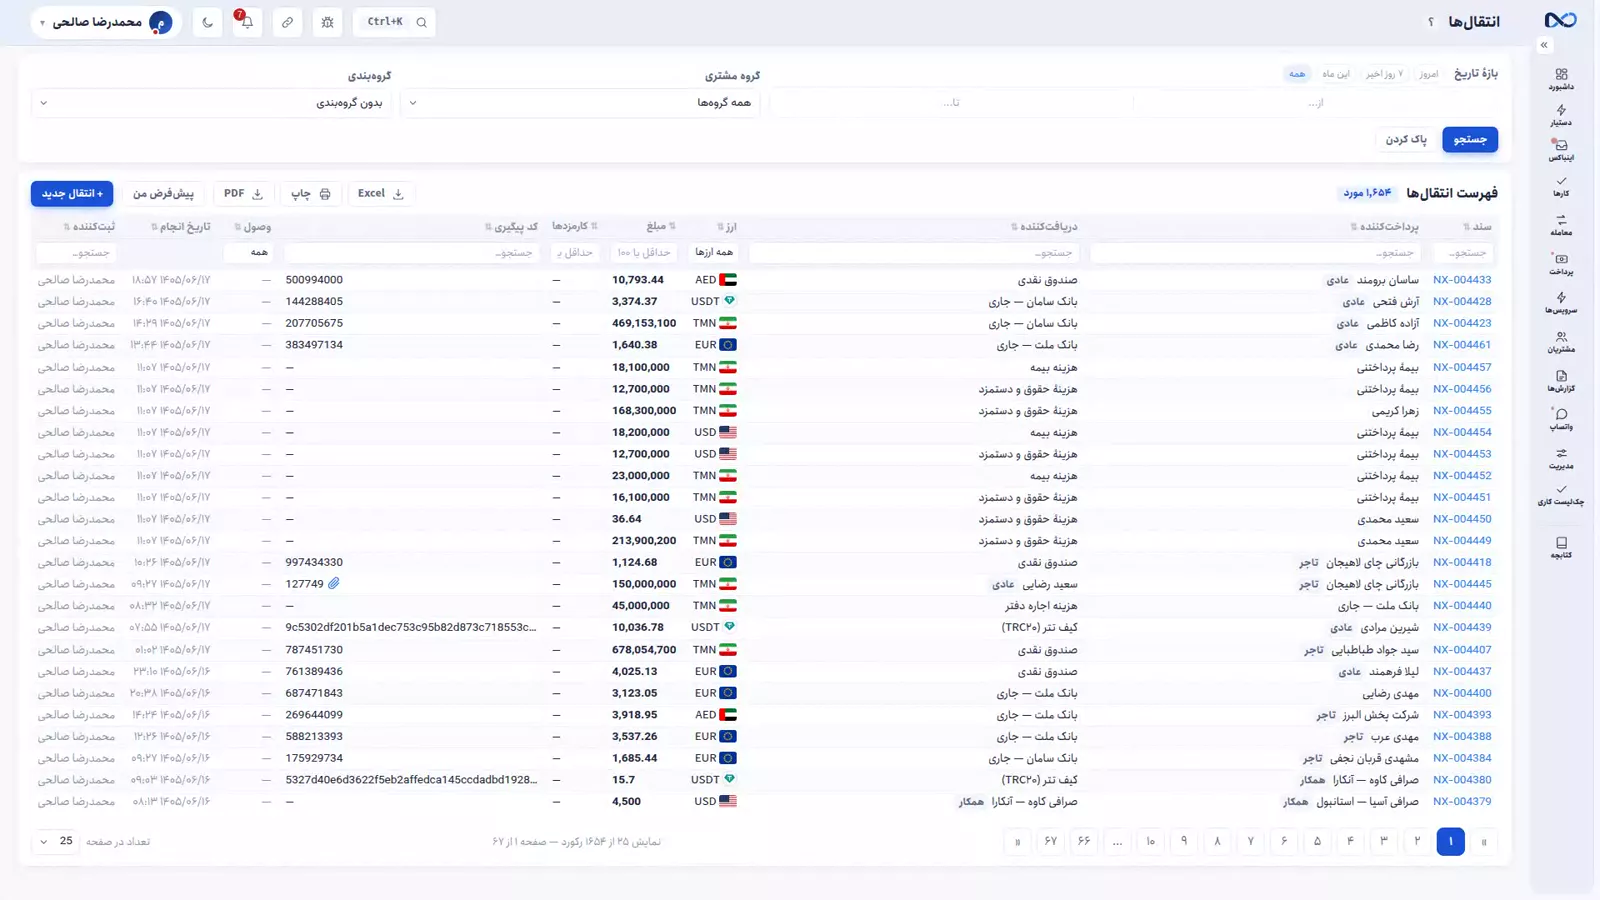Click the پیش‌فرض من button
The height and width of the screenshot is (900, 1600).
coord(163,193)
